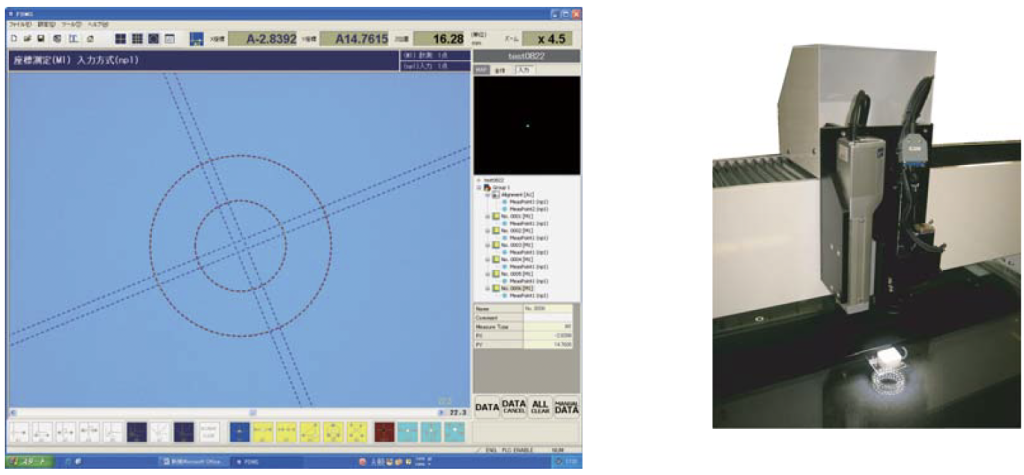Click the left arrow of horizontal scrollbar
The height and width of the screenshot is (475, 1024).
click(x=13, y=413)
